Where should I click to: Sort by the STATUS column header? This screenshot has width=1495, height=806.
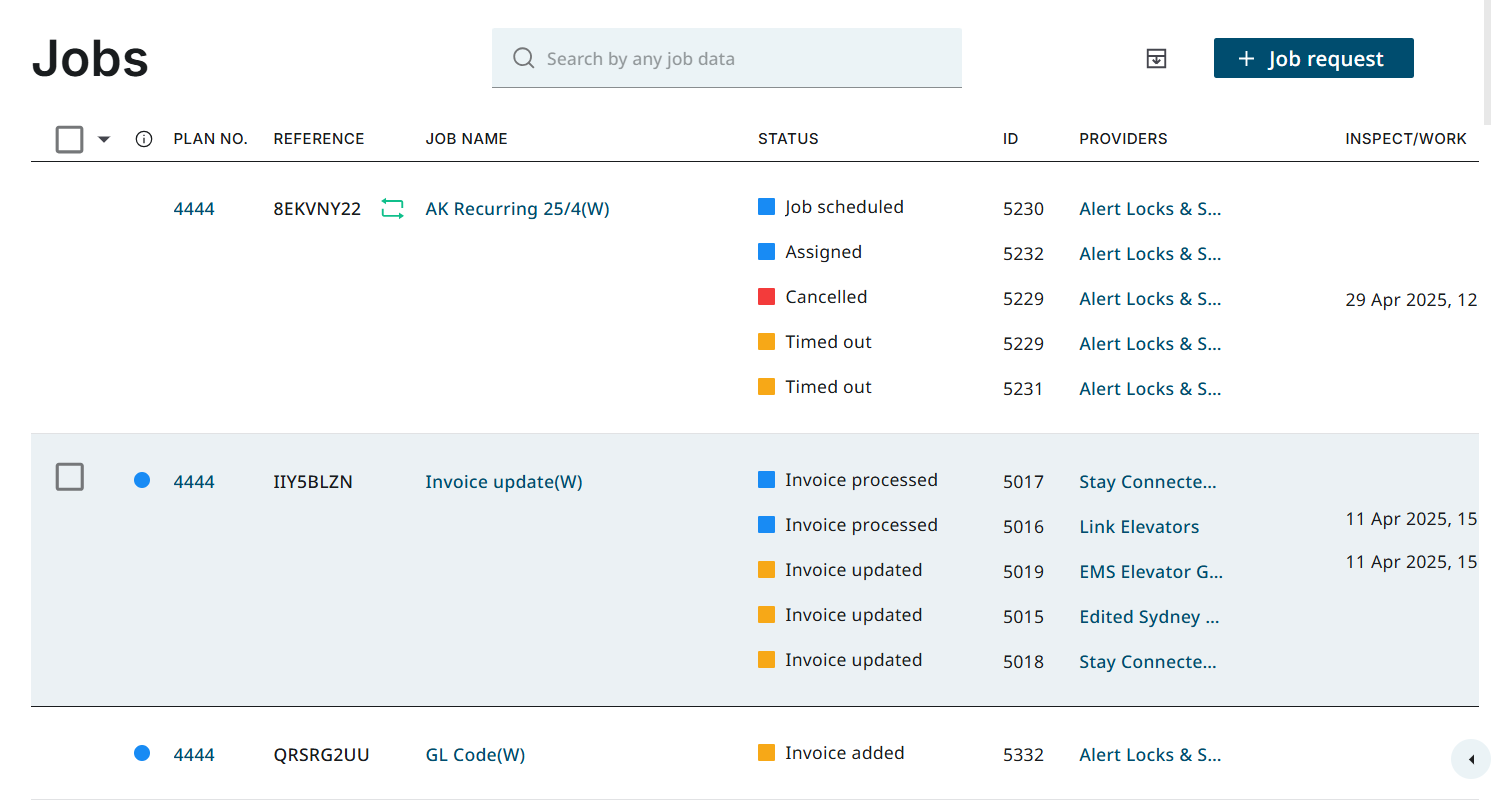click(788, 139)
